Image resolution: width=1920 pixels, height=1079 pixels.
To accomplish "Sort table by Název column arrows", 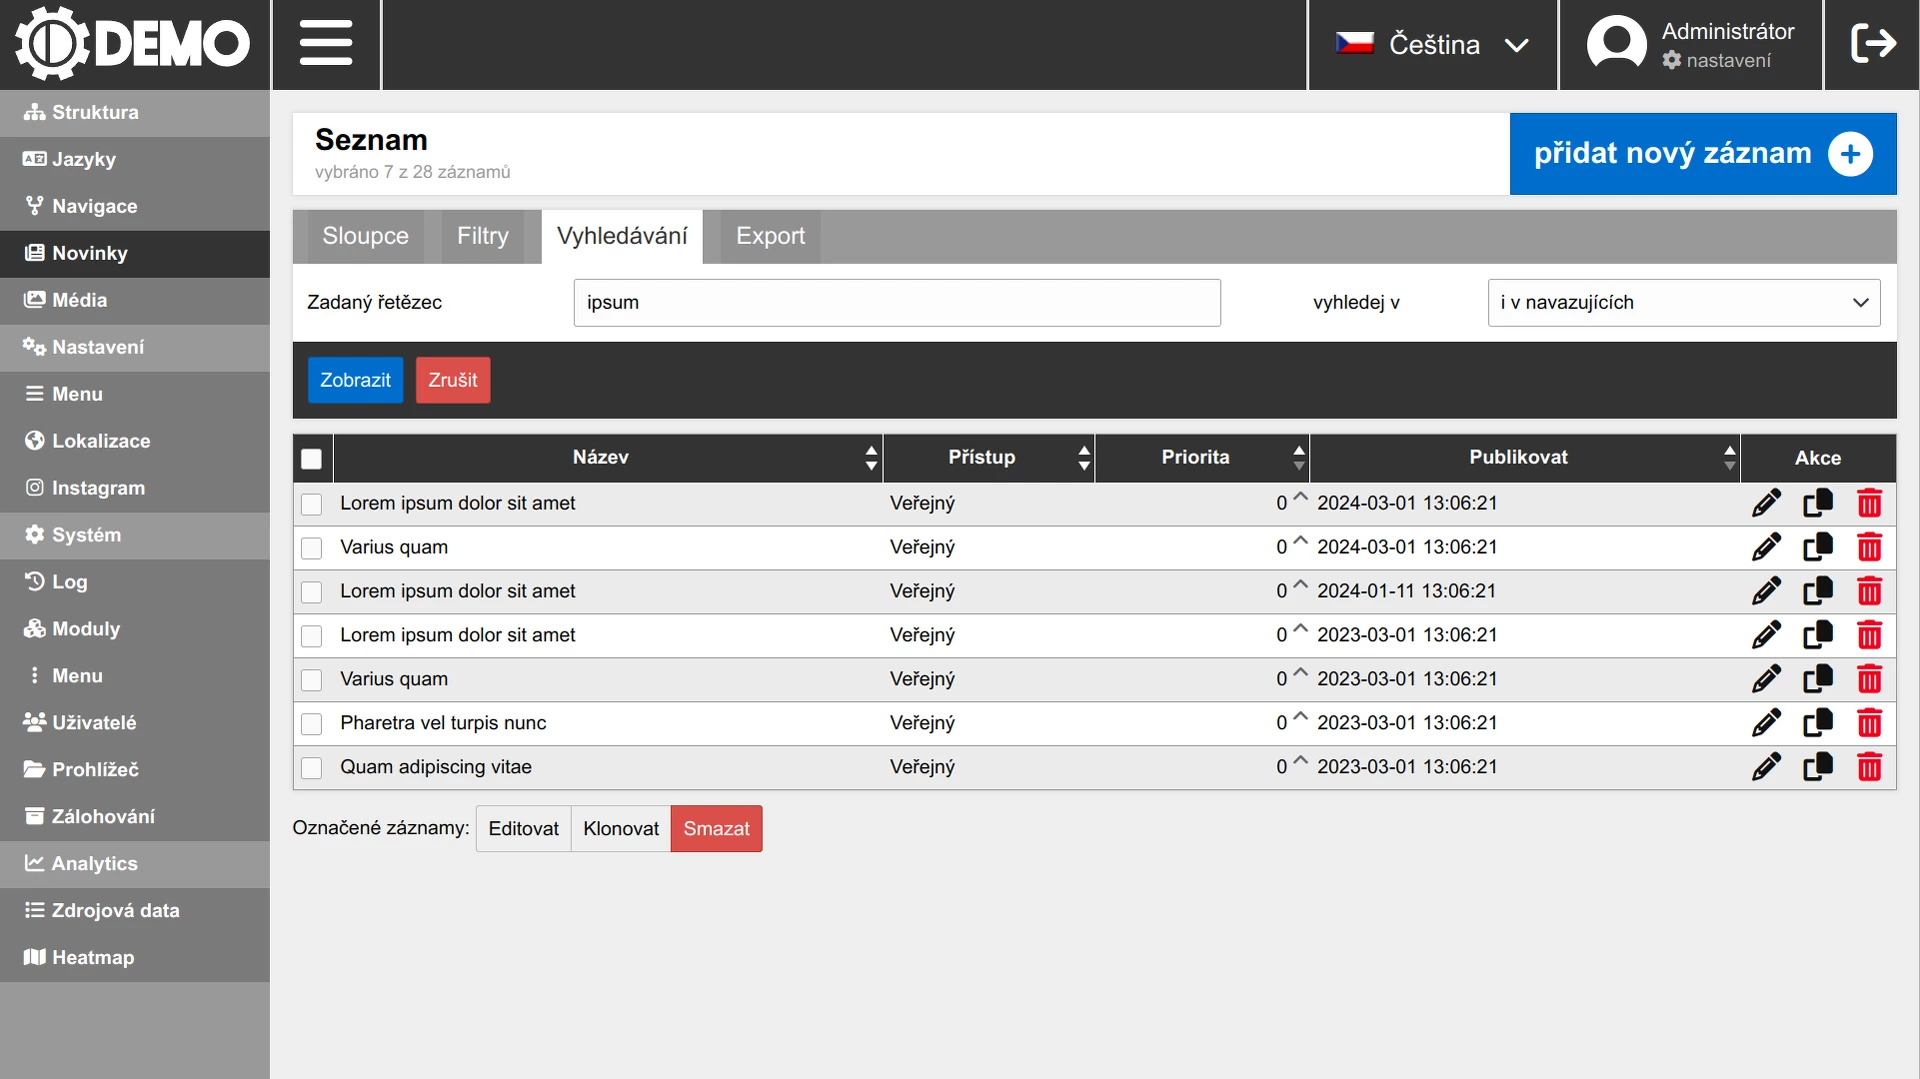I will [x=871, y=458].
